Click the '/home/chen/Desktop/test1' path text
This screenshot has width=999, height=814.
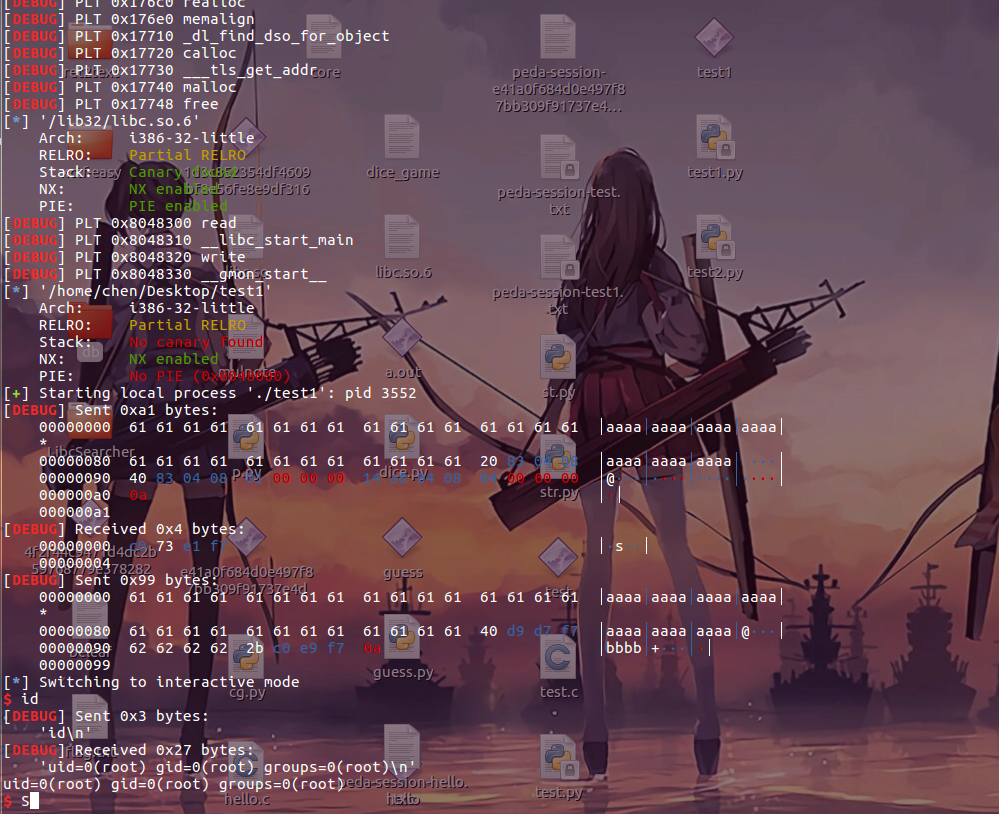coord(156,291)
